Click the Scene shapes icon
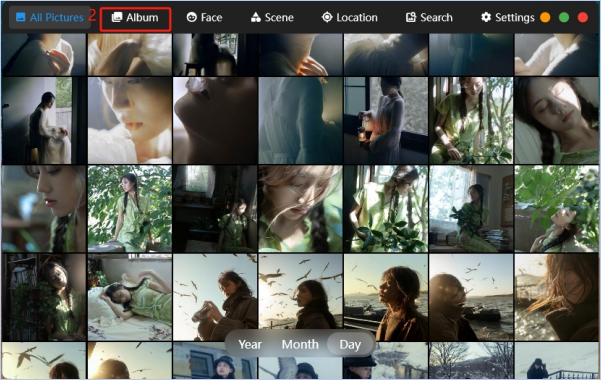This screenshot has width=602, height=380. tap(256, 17)
